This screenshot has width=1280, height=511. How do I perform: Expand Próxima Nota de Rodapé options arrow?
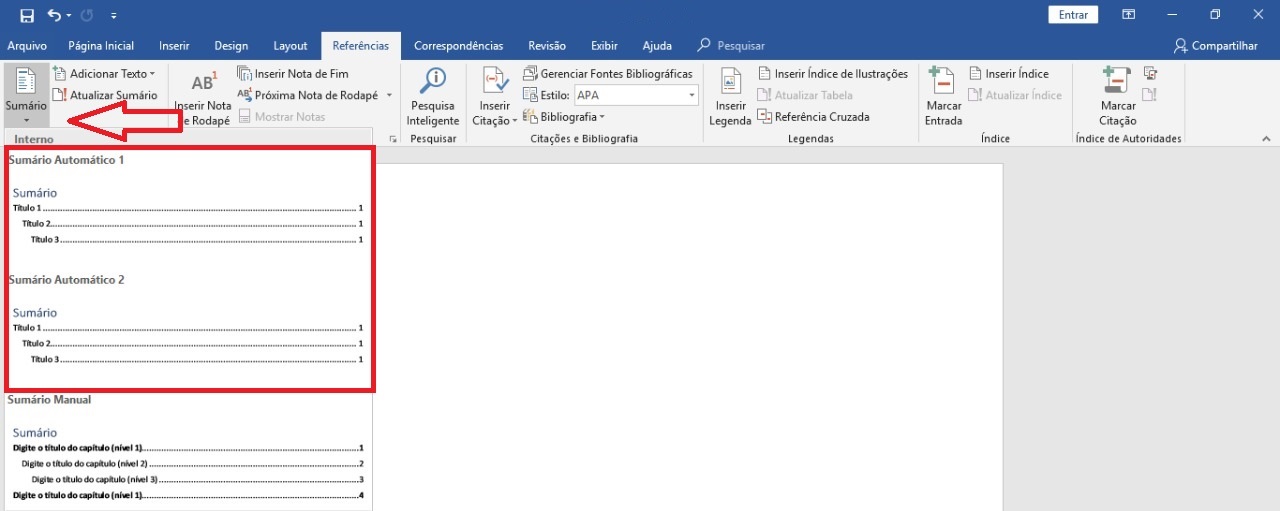[389, 96]
